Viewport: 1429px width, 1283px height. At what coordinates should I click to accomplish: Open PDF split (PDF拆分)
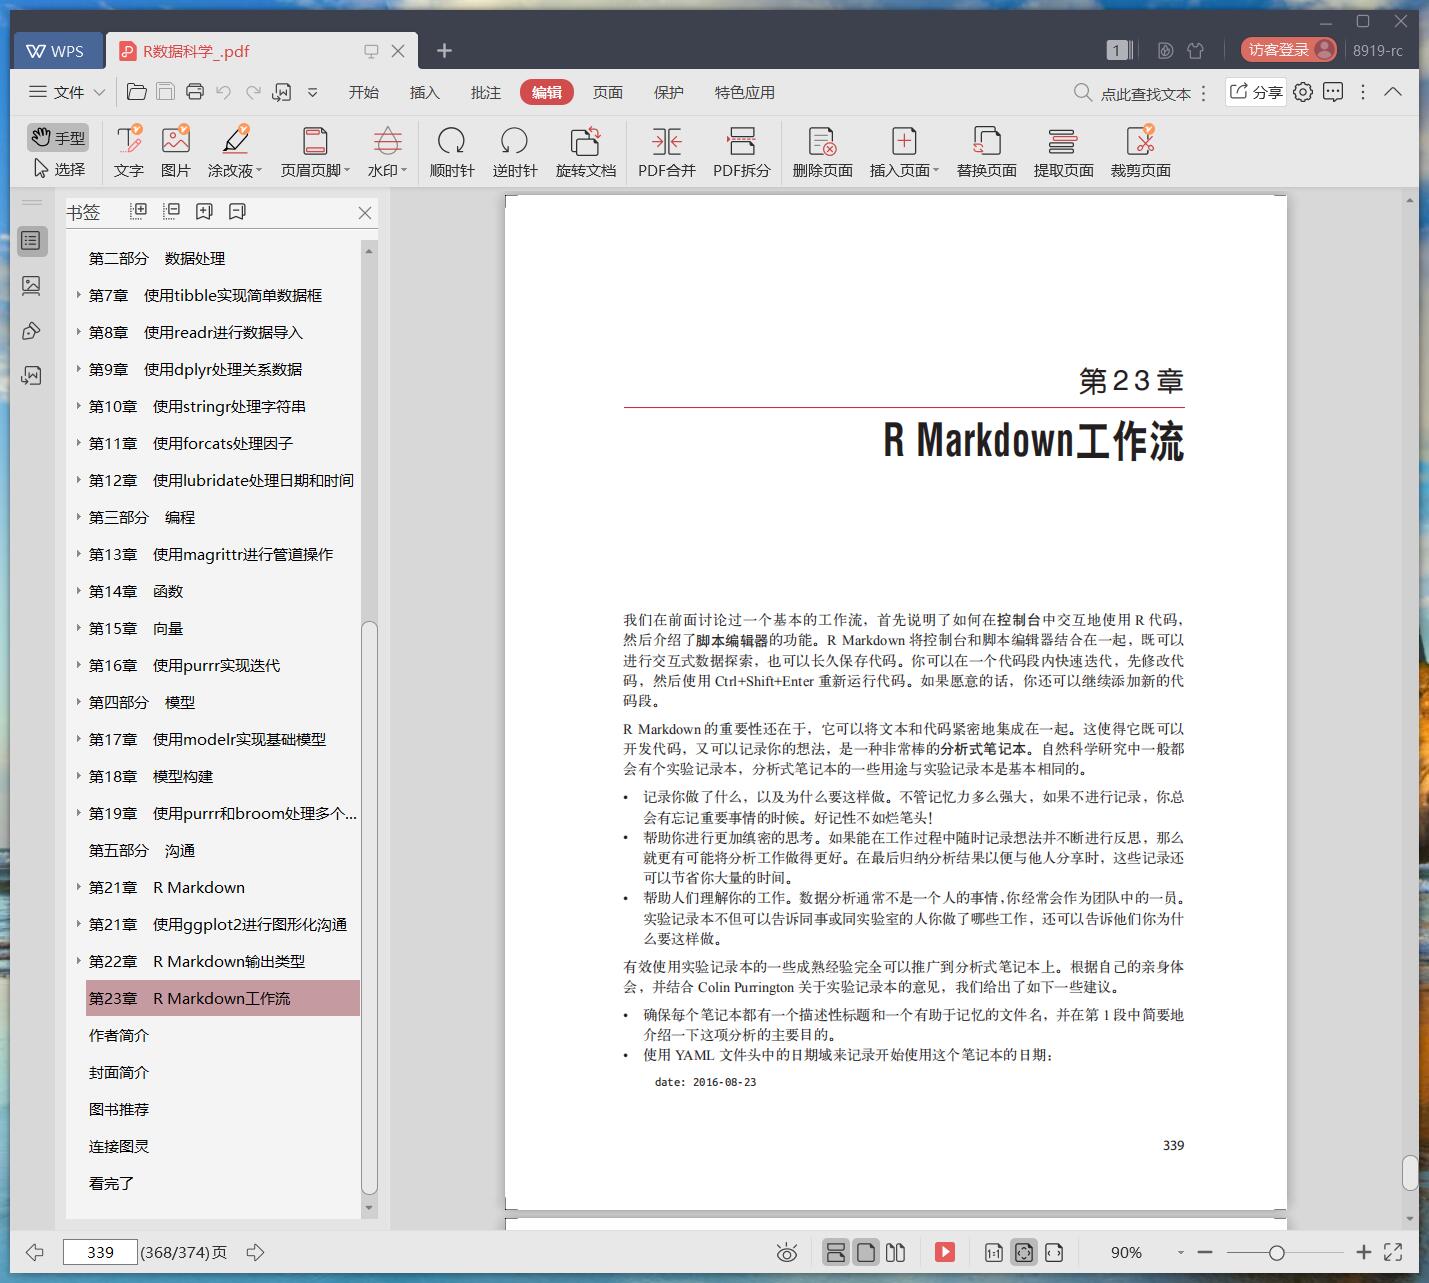coord(742,152)
